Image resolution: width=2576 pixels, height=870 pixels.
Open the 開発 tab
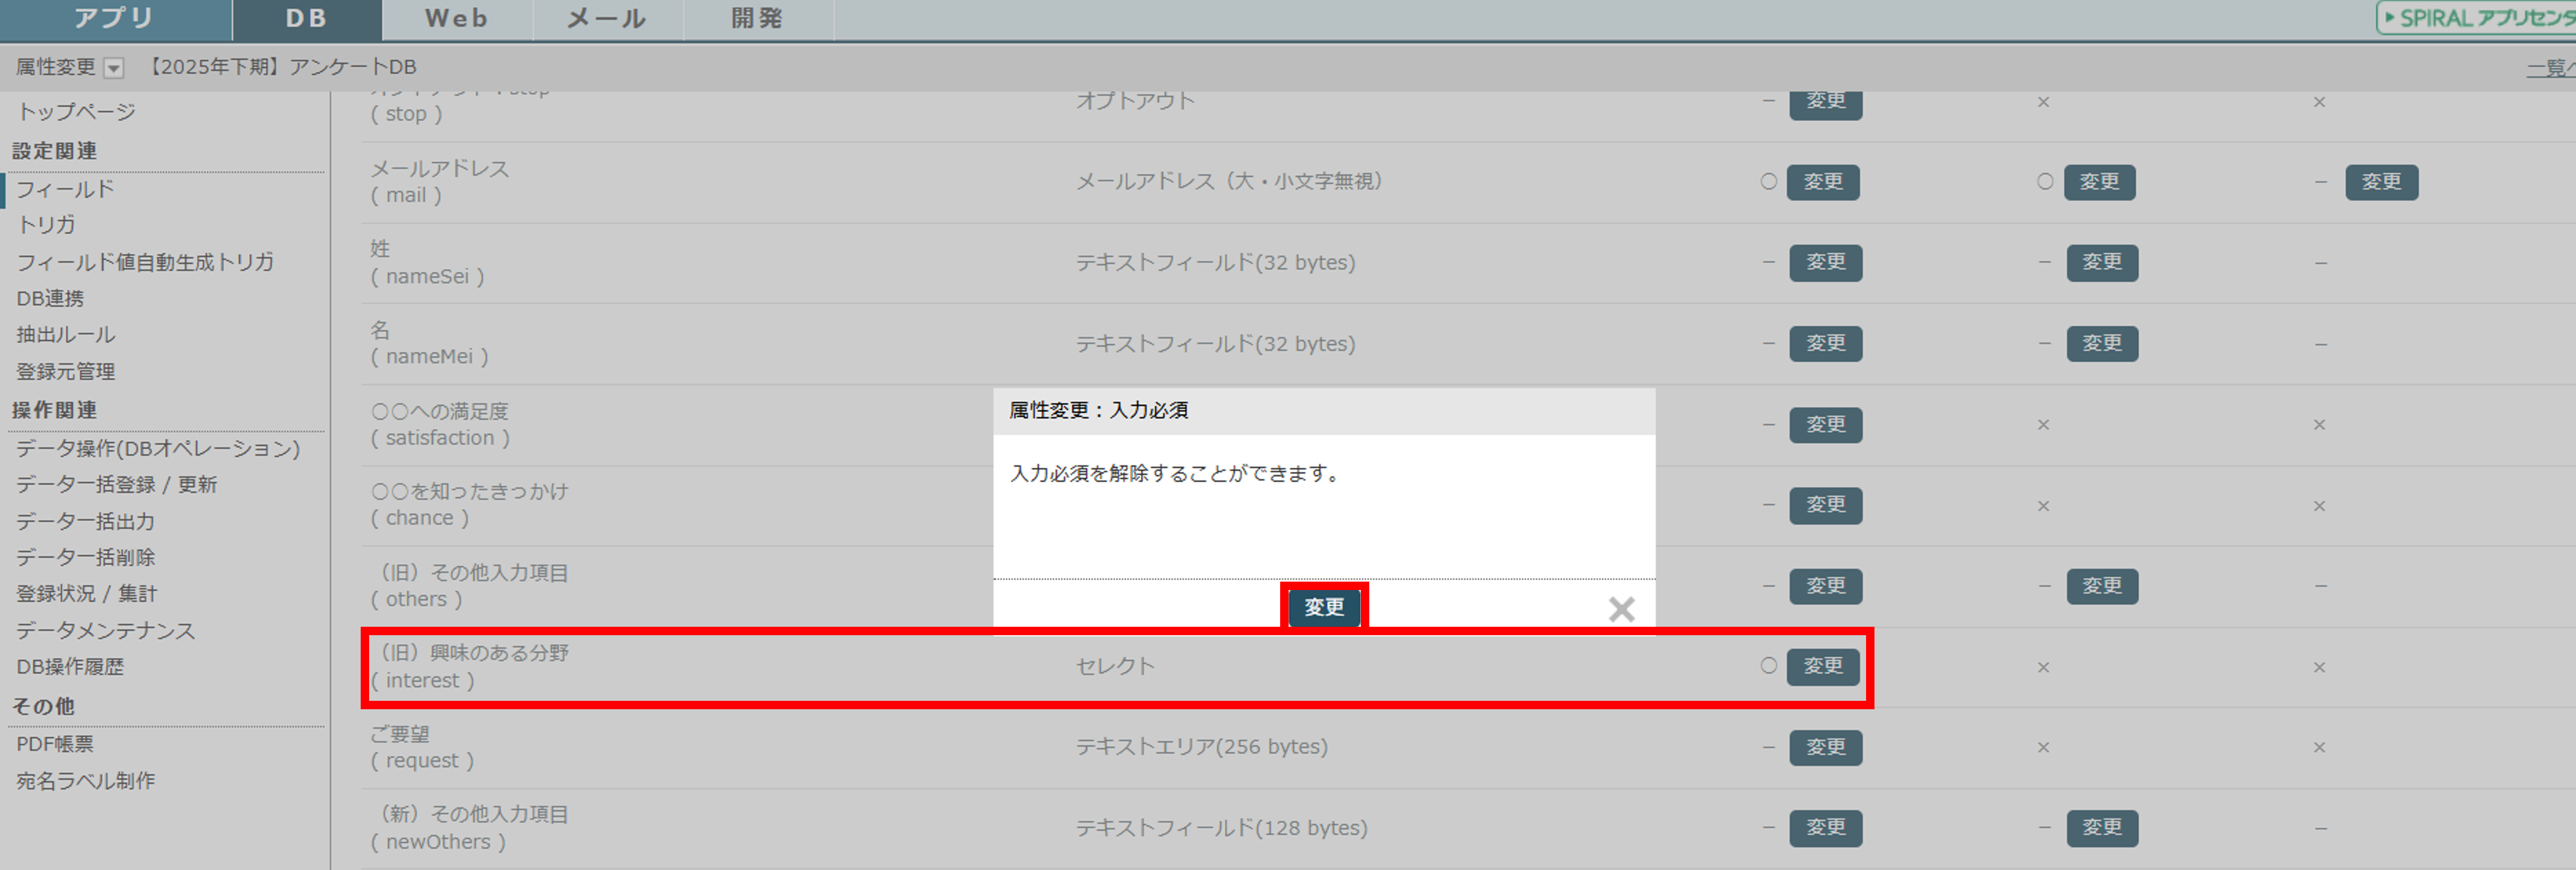757,19
